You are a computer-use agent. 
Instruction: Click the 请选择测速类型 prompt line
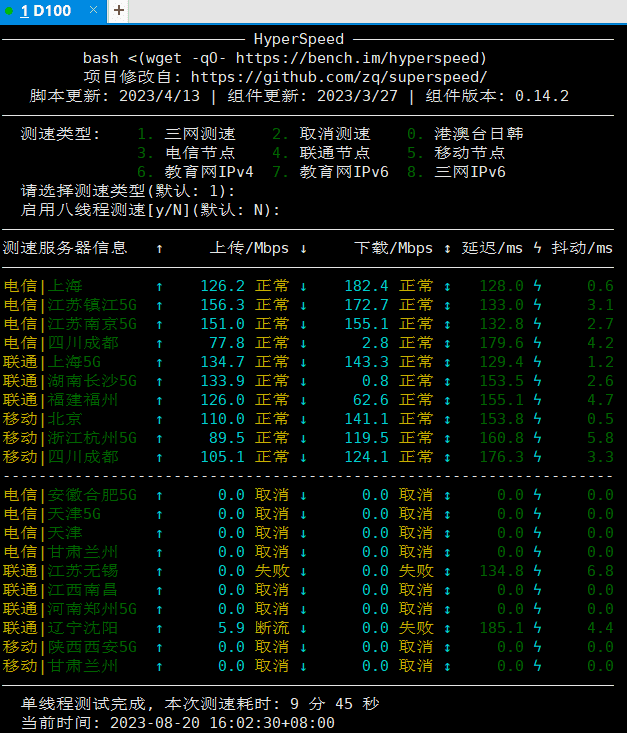[128, 191]
